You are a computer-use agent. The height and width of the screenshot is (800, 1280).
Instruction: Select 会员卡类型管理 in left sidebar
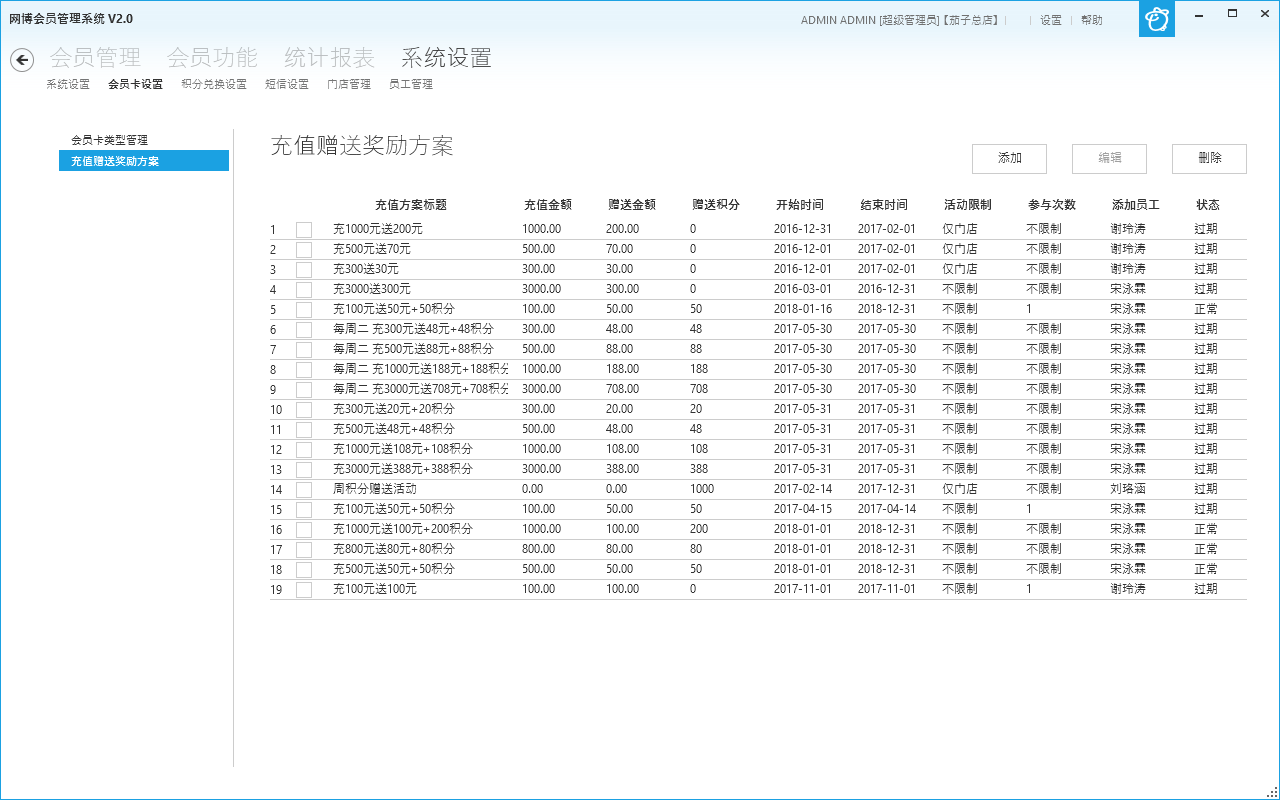tap(109, 141)
